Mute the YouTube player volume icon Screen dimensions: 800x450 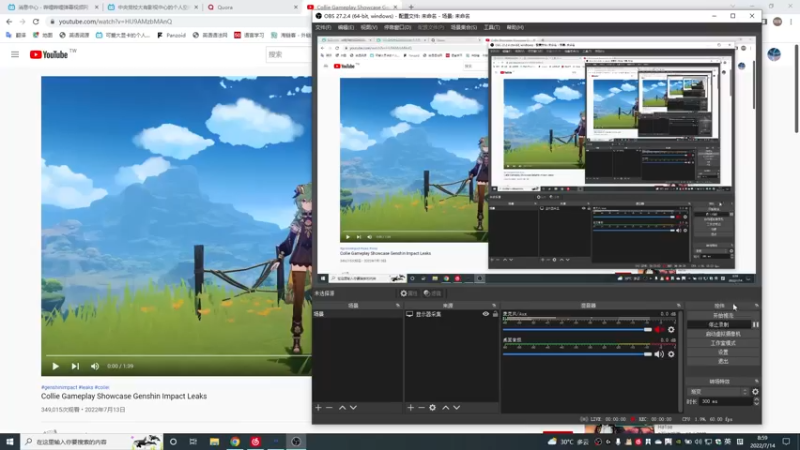(95, 366)
